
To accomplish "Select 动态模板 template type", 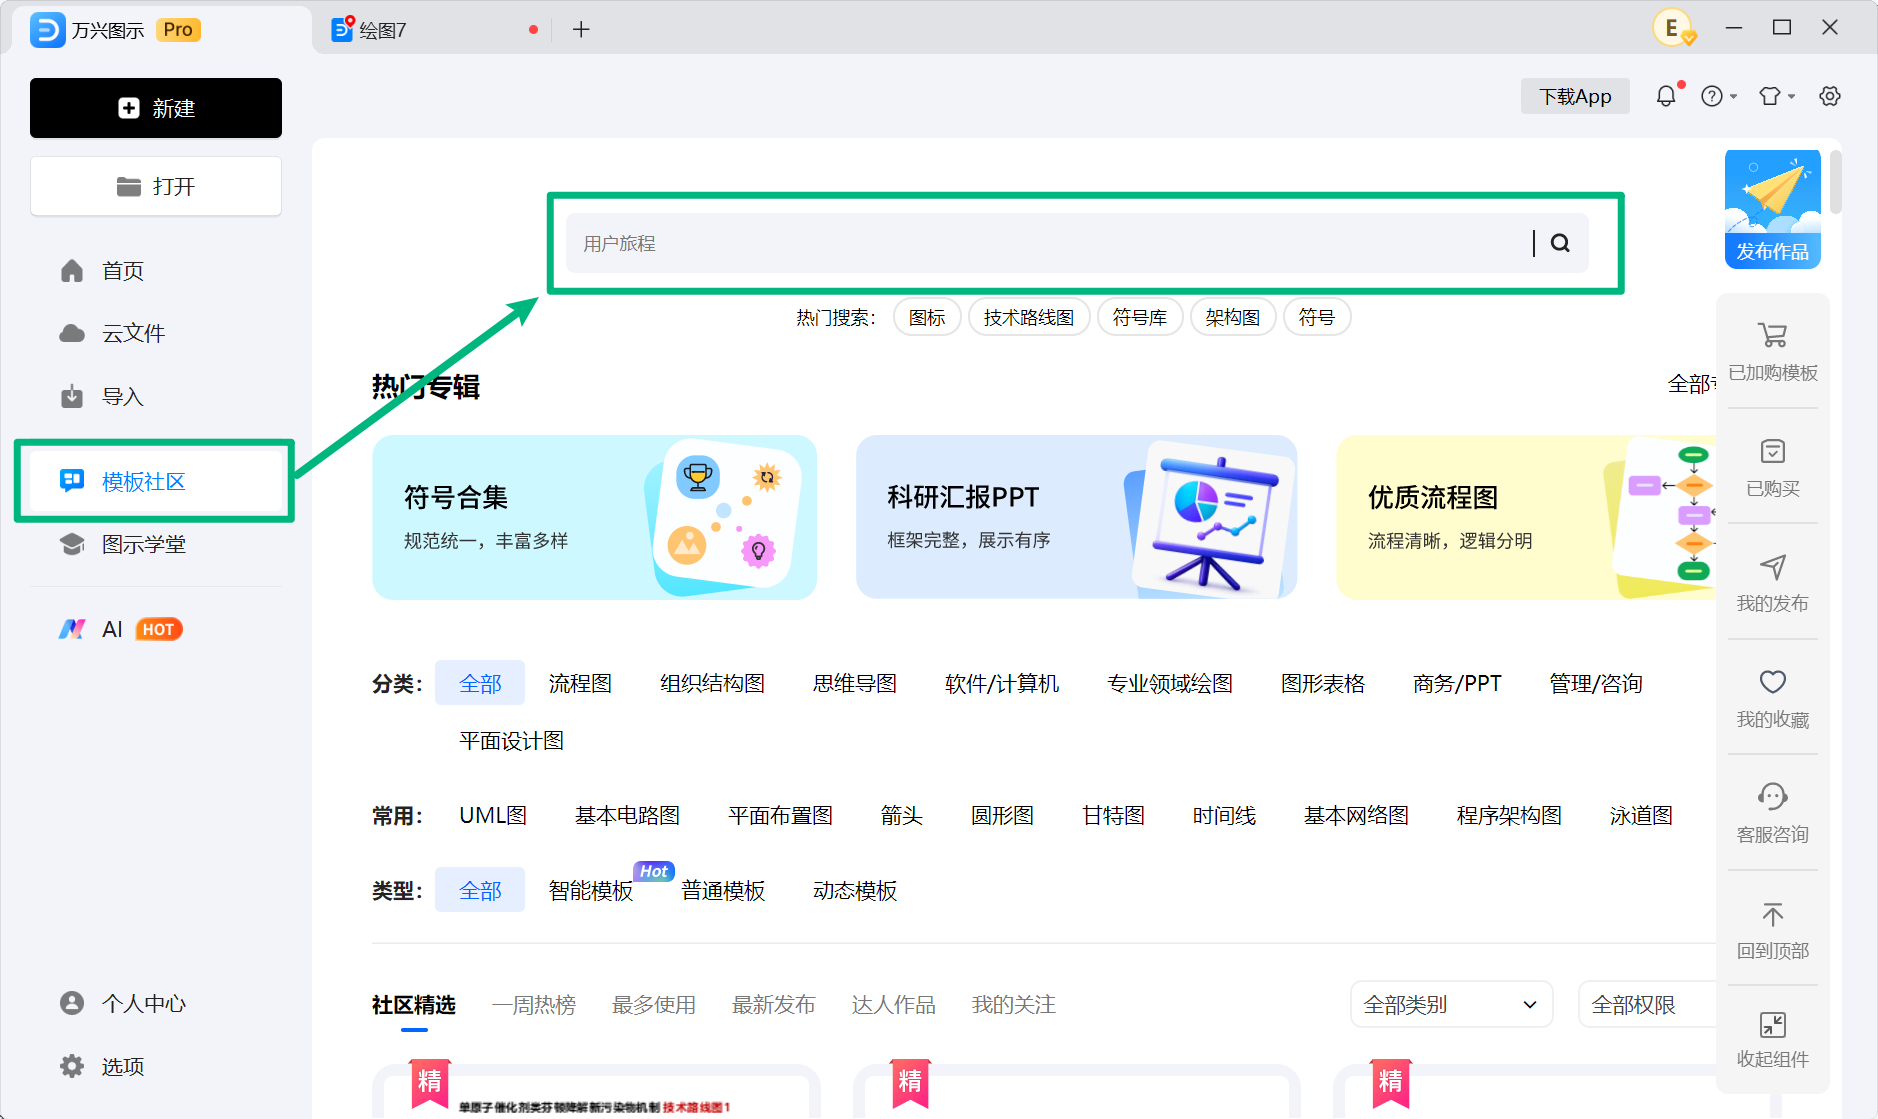I will click(x=855, y=890).
